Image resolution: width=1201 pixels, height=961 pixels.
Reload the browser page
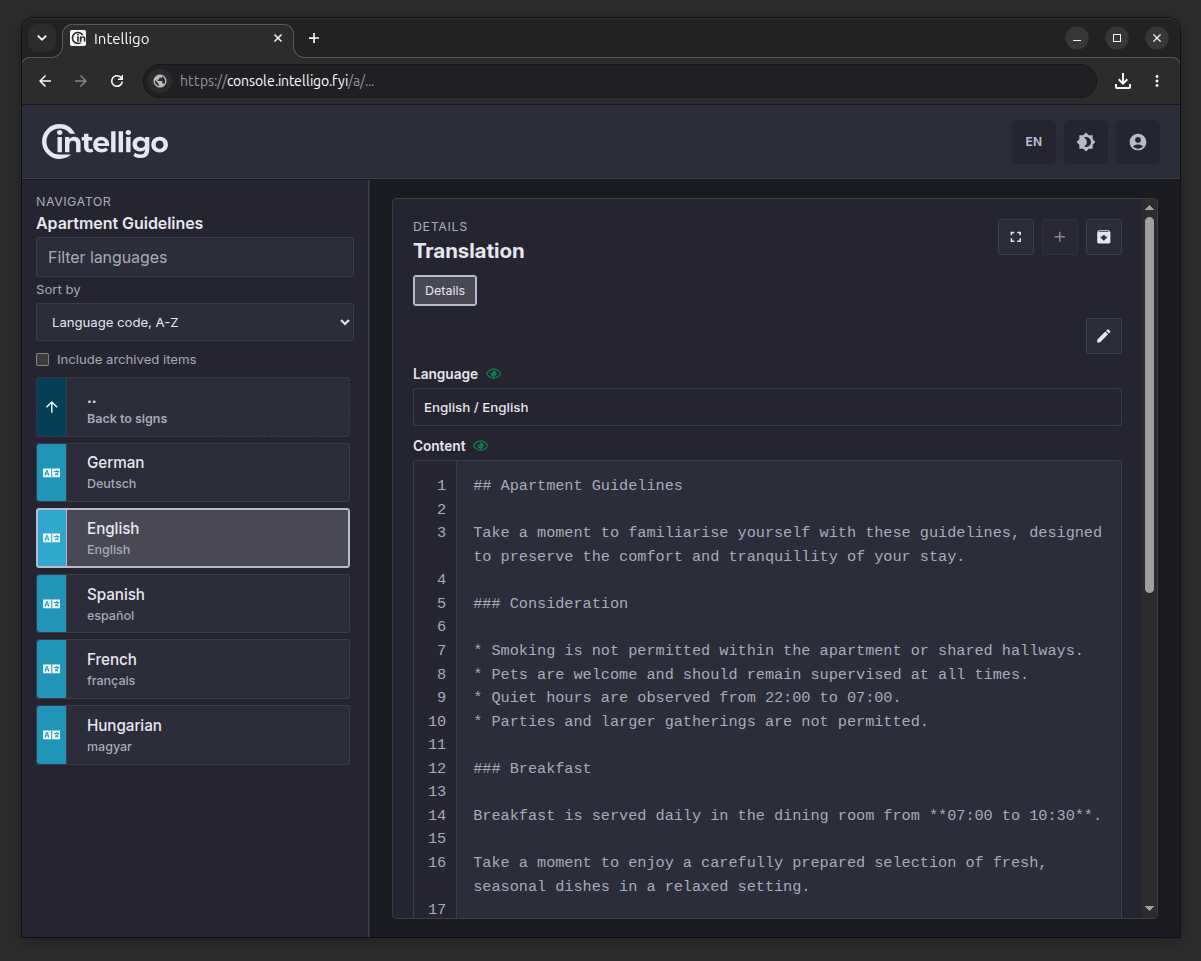(117, 81)
